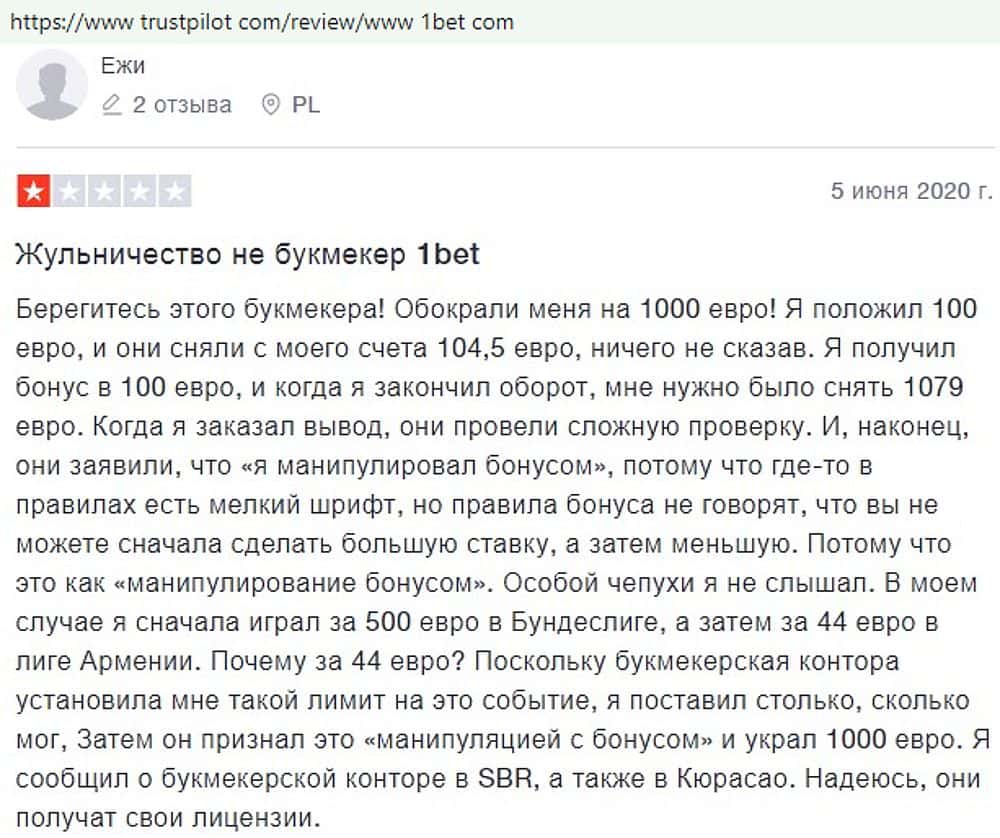
Task: Open the "2 отзыва" reviews count
Action: click(x=181, y=105)
